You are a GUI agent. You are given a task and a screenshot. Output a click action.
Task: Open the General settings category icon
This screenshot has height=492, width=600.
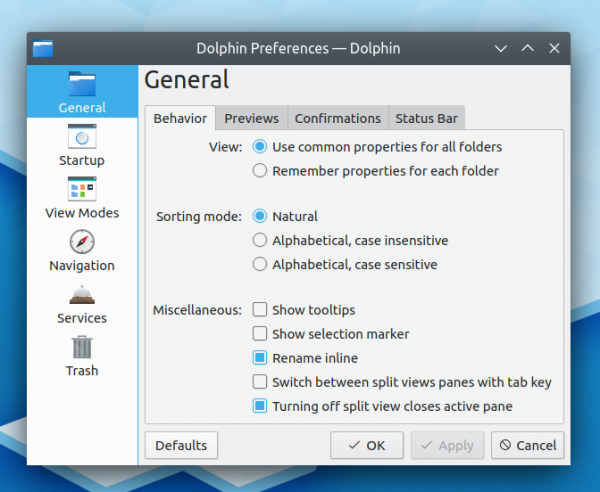pos(82,84)
